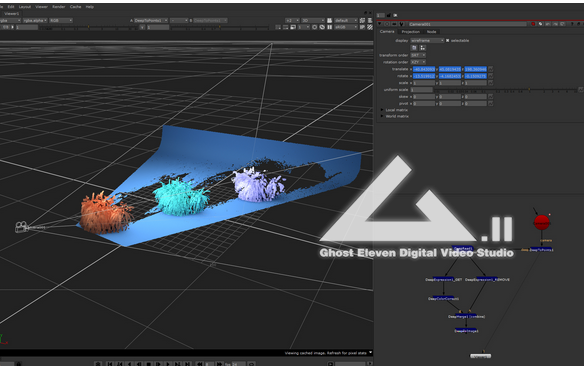Select the DeepExpression1_GET node
The height and width of the screenshot is (366, 584).
(x=444, y=280)
